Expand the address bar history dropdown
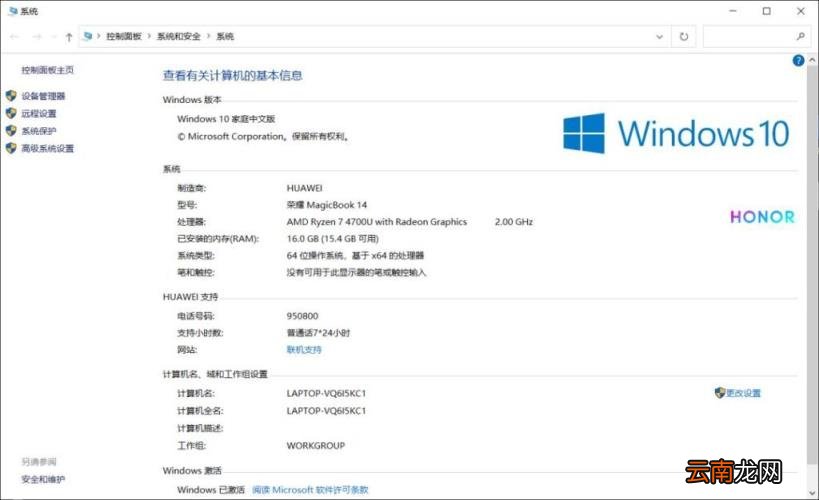 click(659, 37)
